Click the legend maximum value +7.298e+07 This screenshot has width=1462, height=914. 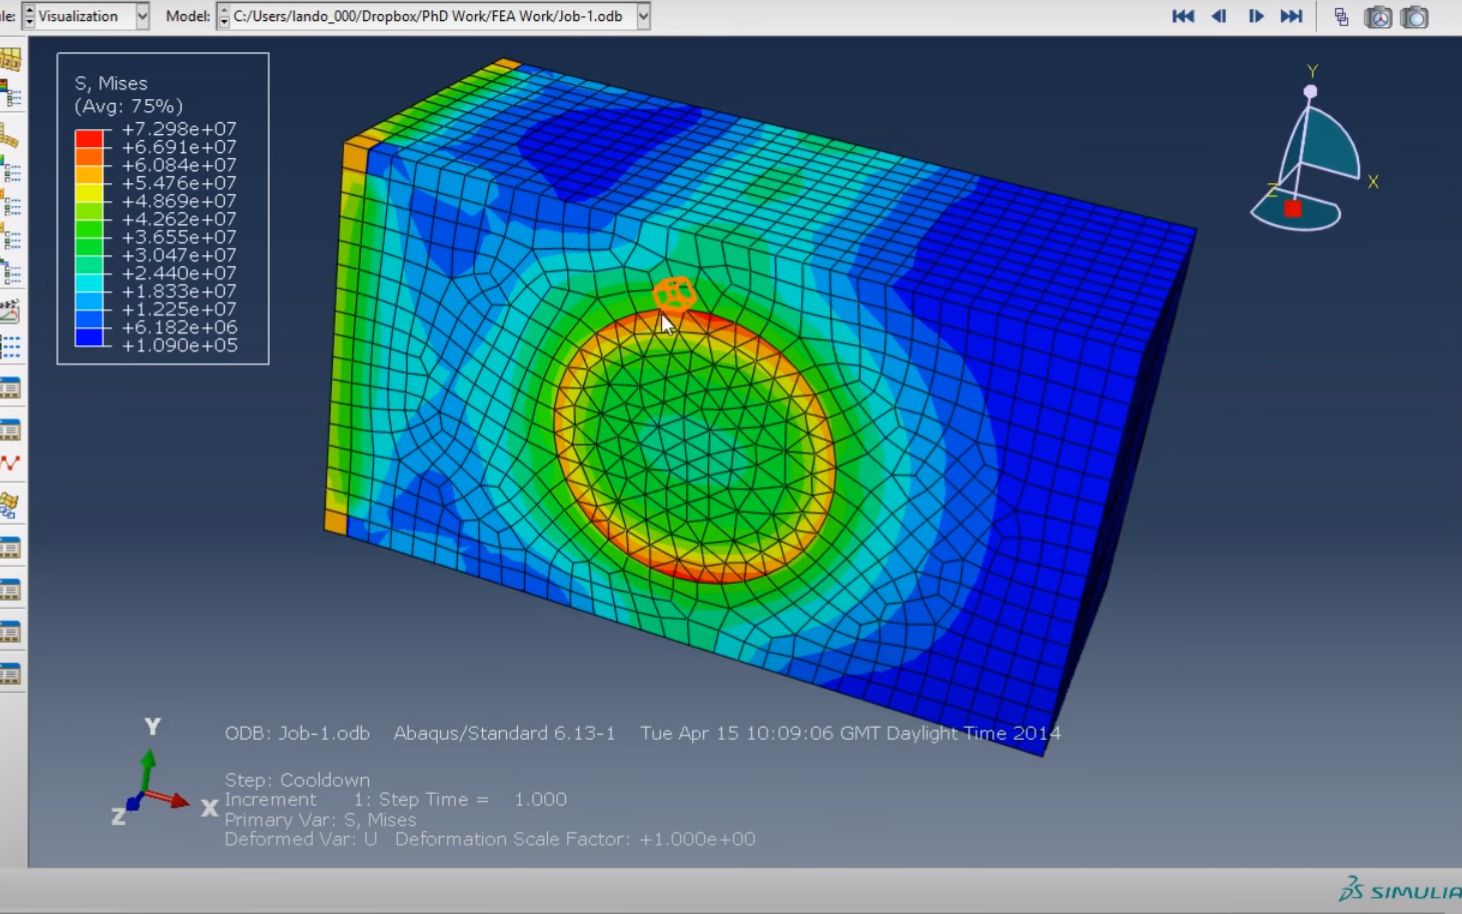point(179,129)
